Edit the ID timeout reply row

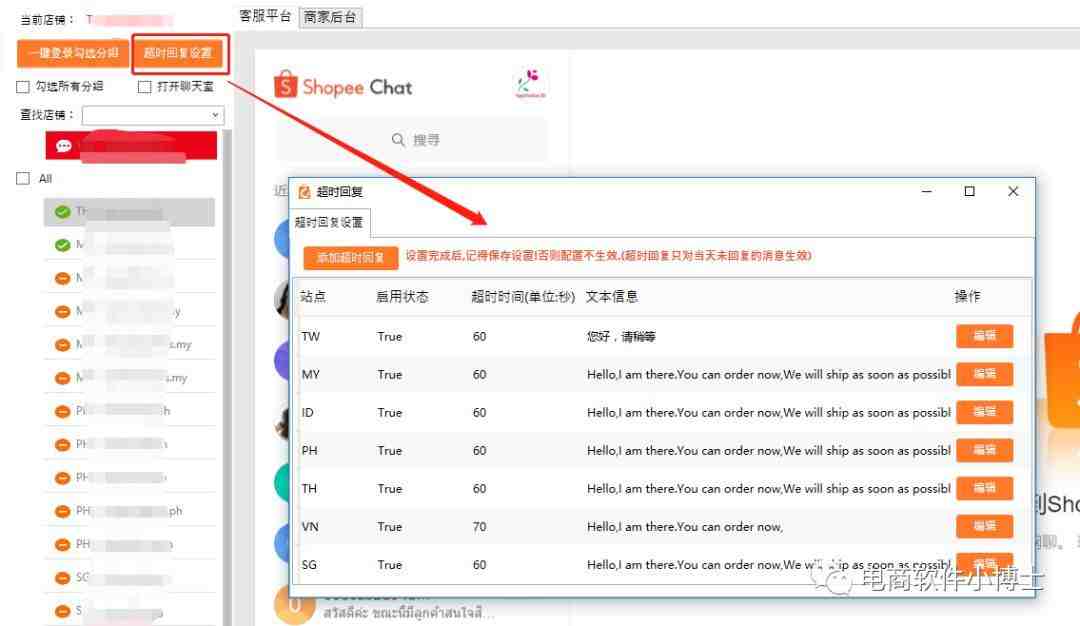[x=984, y=412]
